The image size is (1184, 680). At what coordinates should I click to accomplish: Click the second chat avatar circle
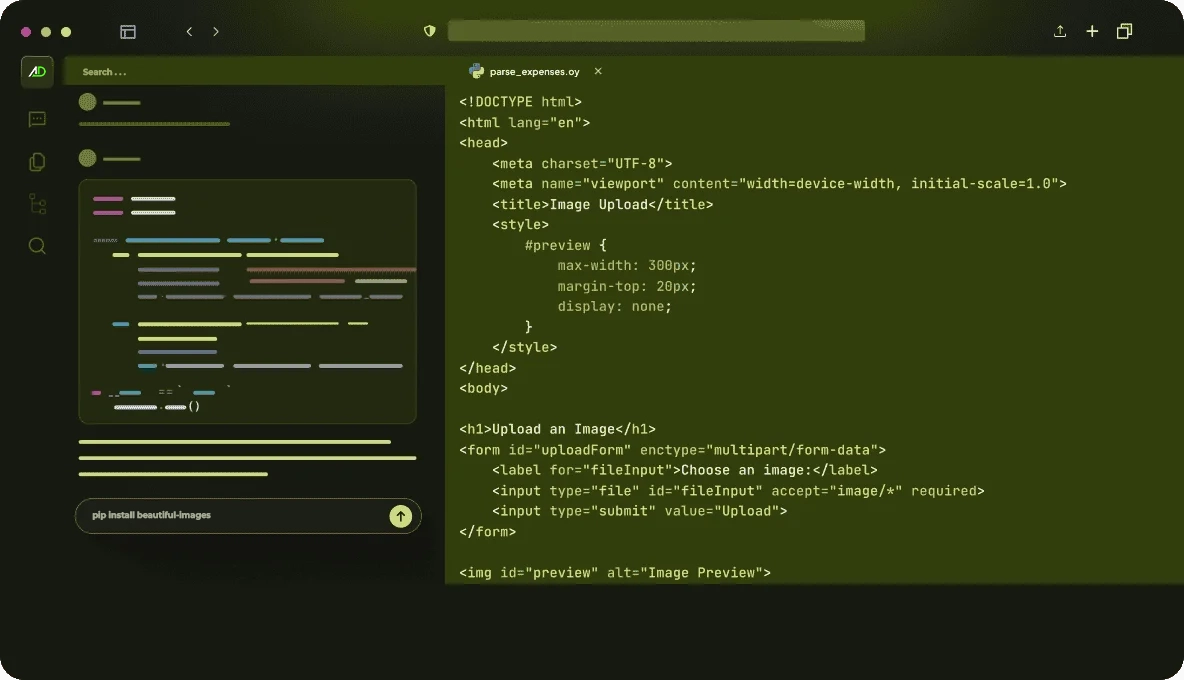click(88, 158)
